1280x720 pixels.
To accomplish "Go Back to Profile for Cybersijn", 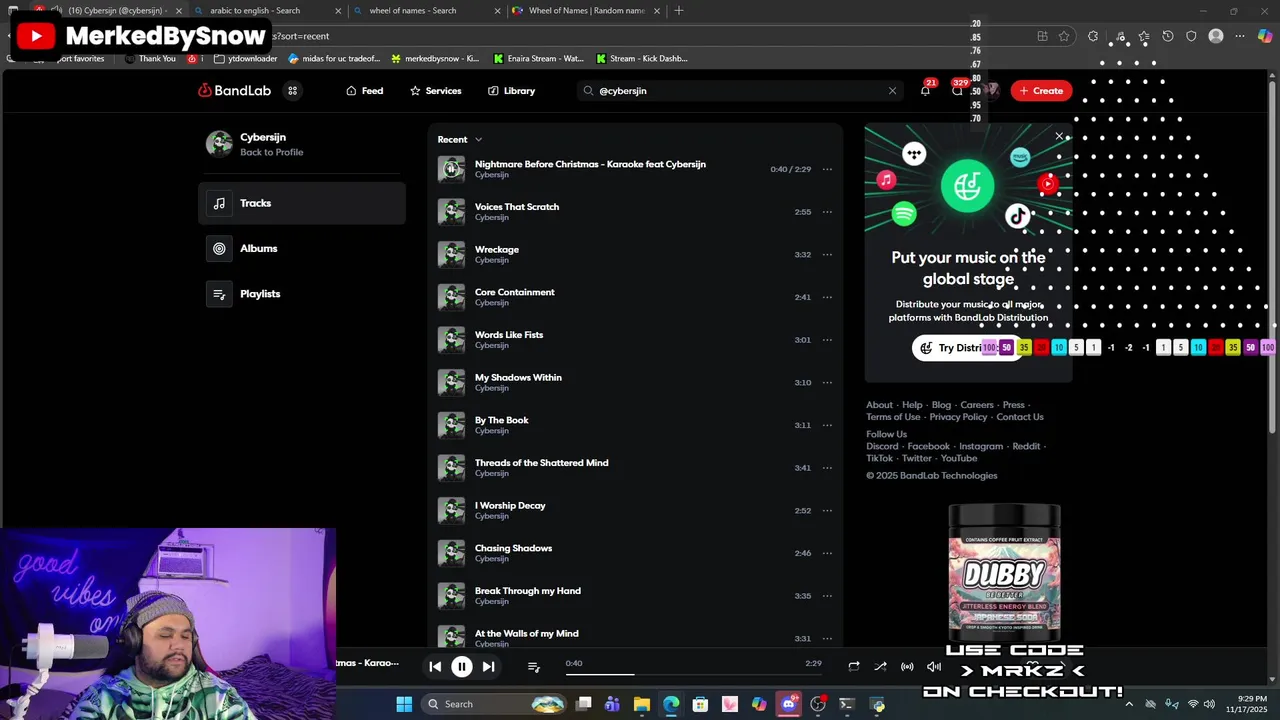I will (271, 153).
